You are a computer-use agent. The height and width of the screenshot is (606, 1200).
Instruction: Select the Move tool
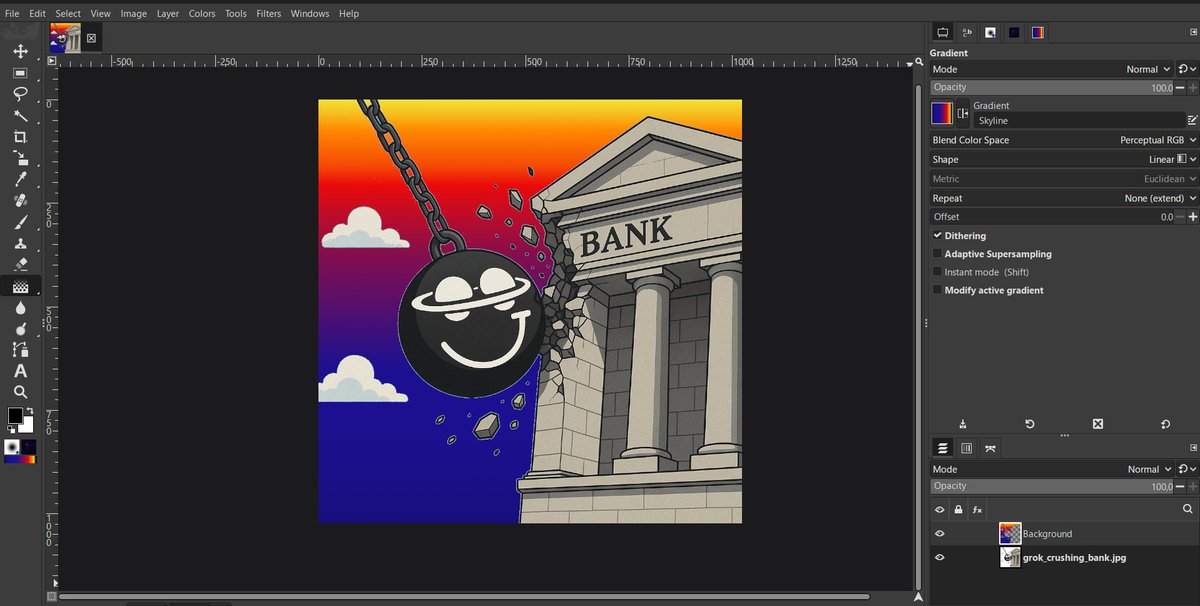[x=20, y=51]
